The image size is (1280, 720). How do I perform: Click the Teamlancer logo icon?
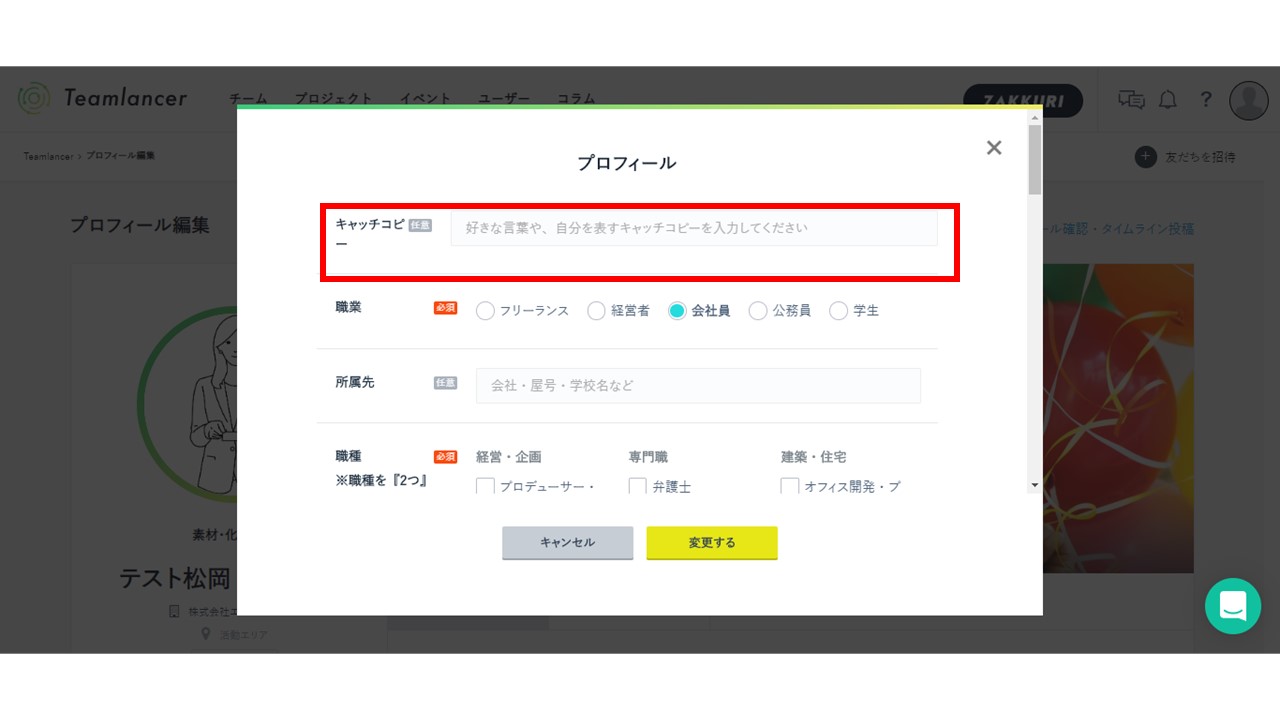(x=33, y=97)
